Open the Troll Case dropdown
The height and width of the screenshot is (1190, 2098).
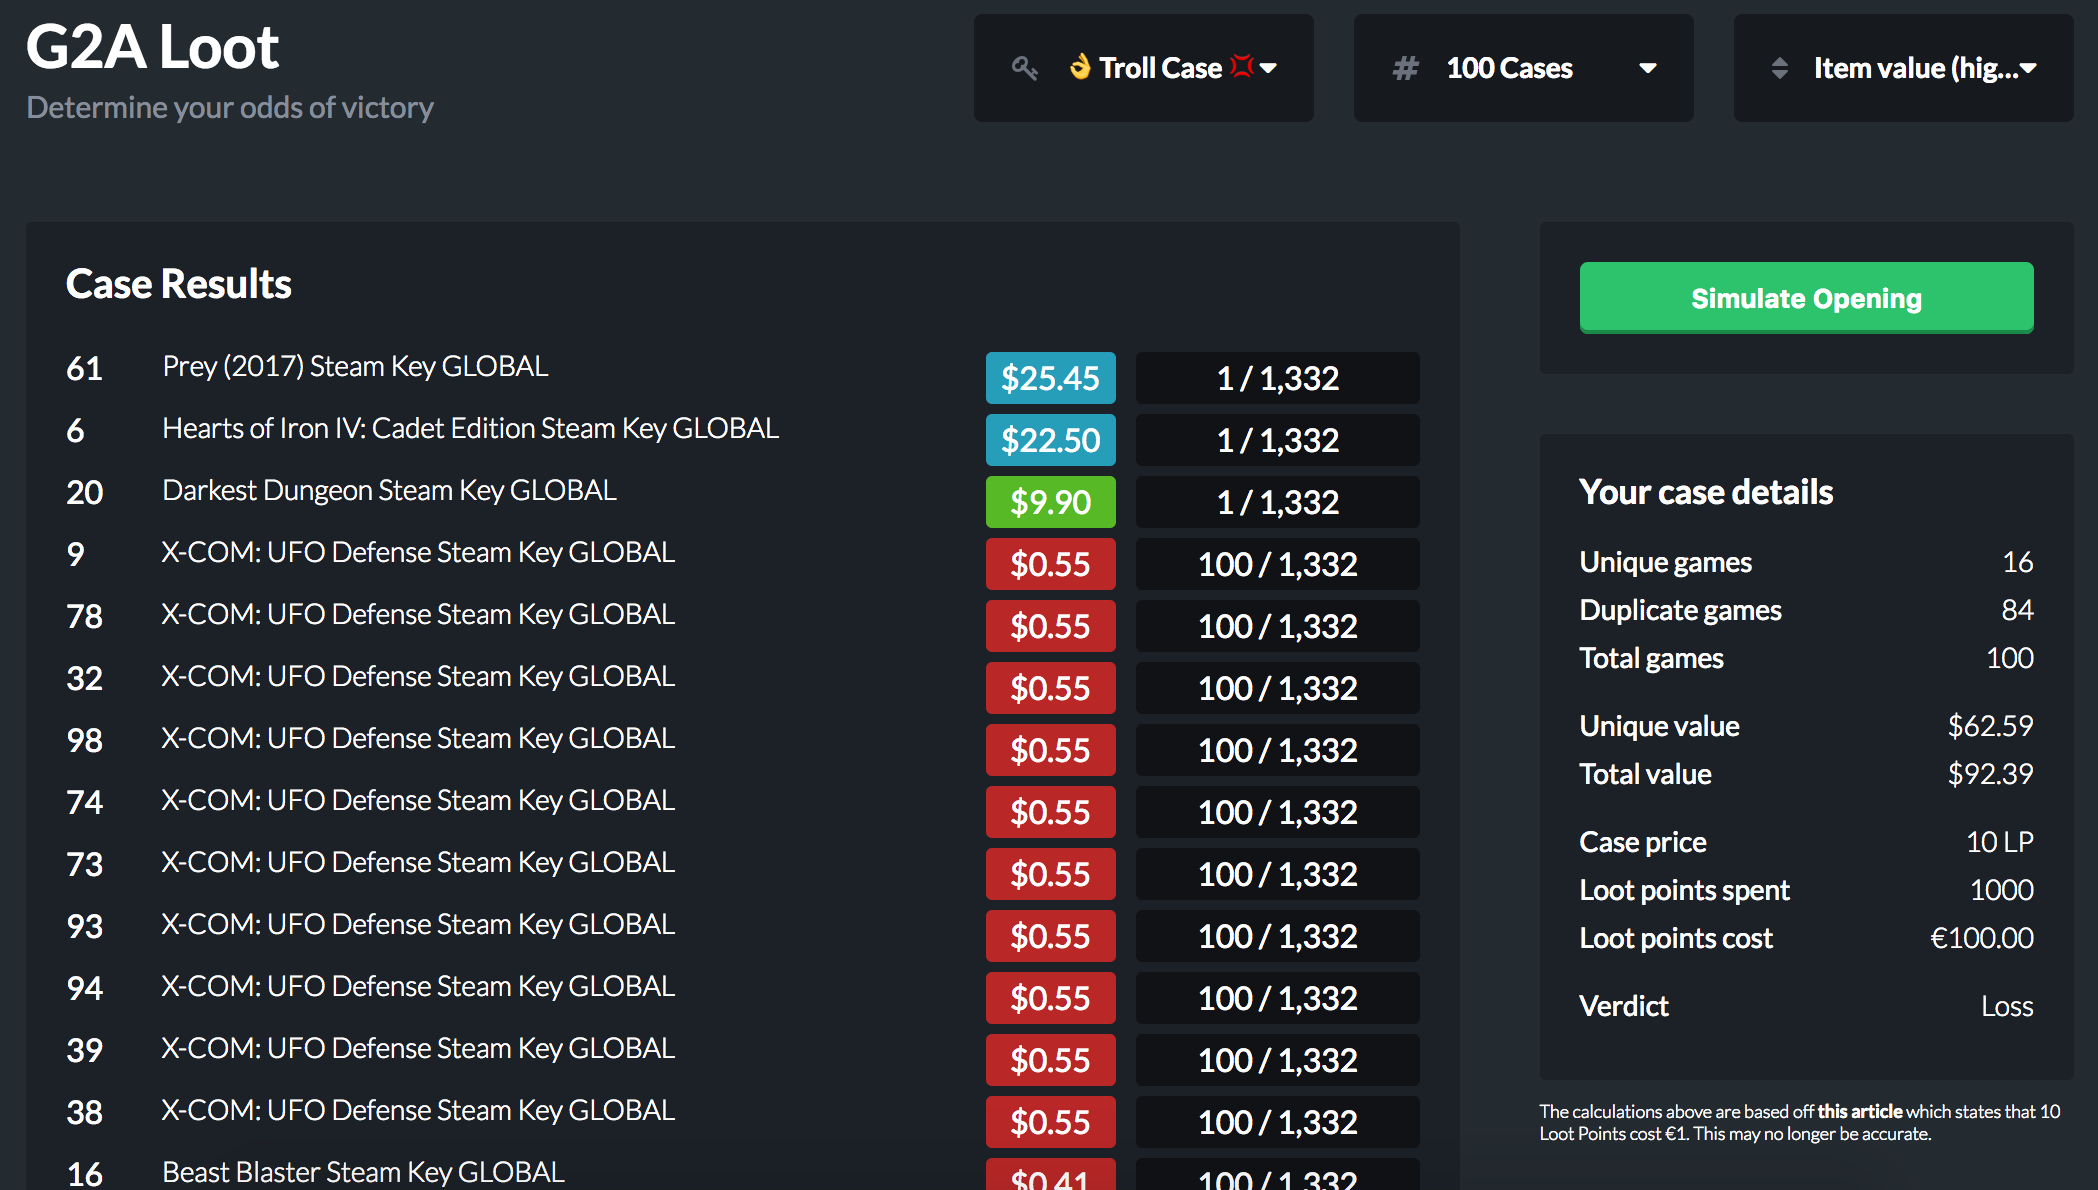(1144, 68)
